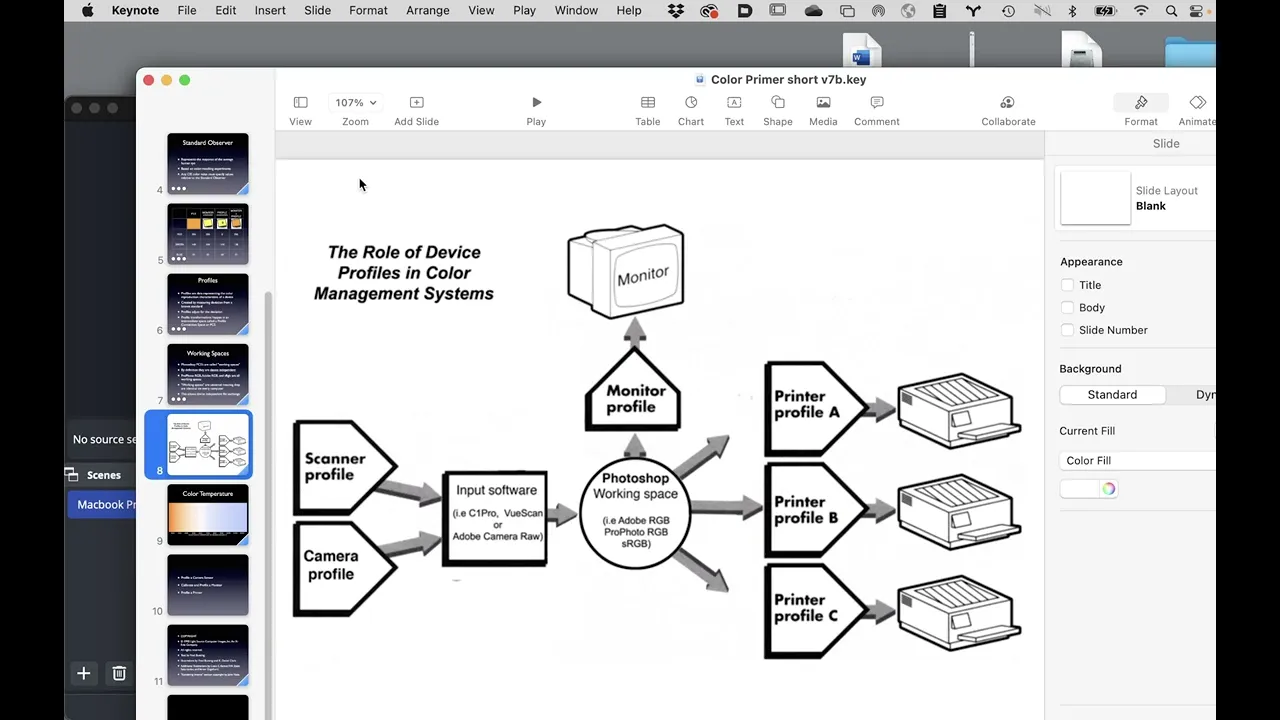The height and width of the screenshot is (720, 1280).
Task: Select slide 10 thumbnail in navigator
Action: pos(208,585)
